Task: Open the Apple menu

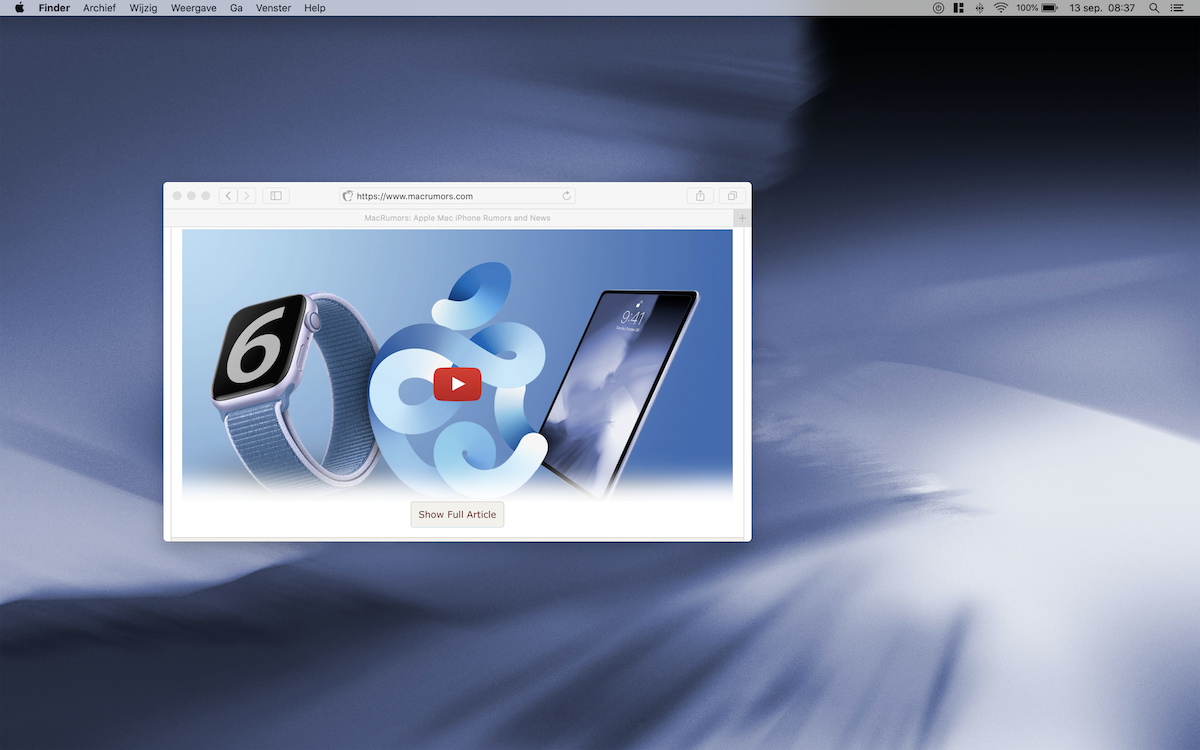Action: [19, 8]
